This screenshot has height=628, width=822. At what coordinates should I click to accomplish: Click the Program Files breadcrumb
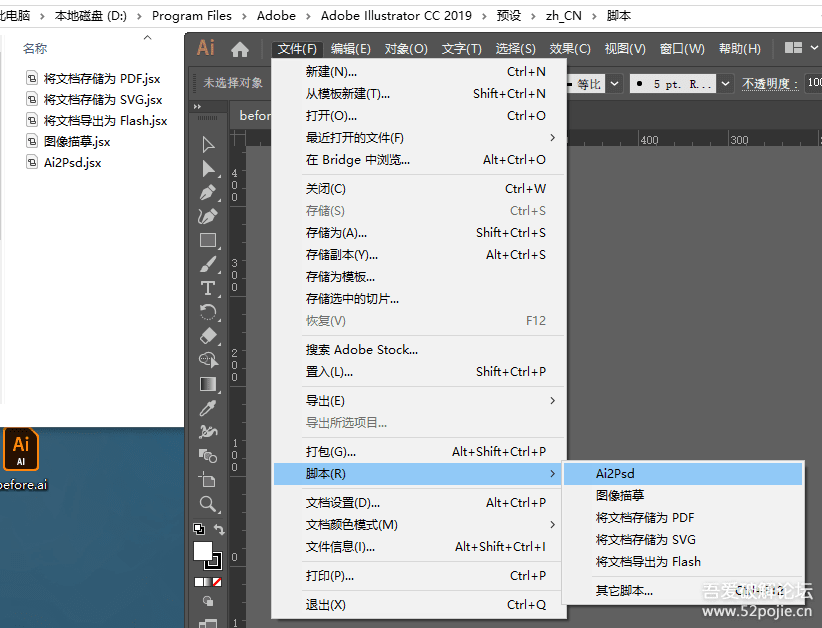pos(191,16)
